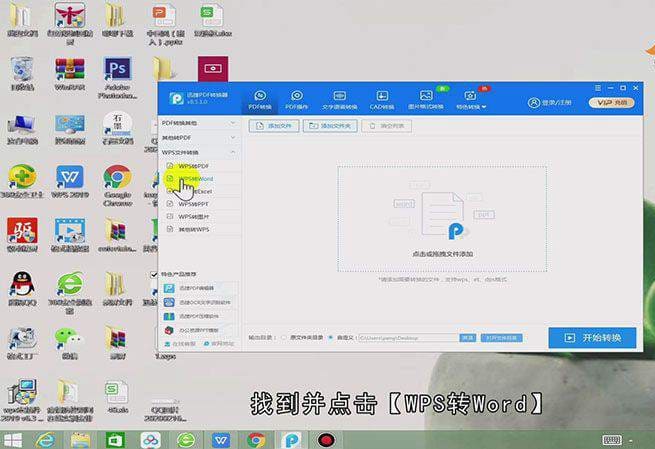The width and height of the screenshot is (655, 449).
Task: Open the 文字语音转换 tab
Action: 339,100
